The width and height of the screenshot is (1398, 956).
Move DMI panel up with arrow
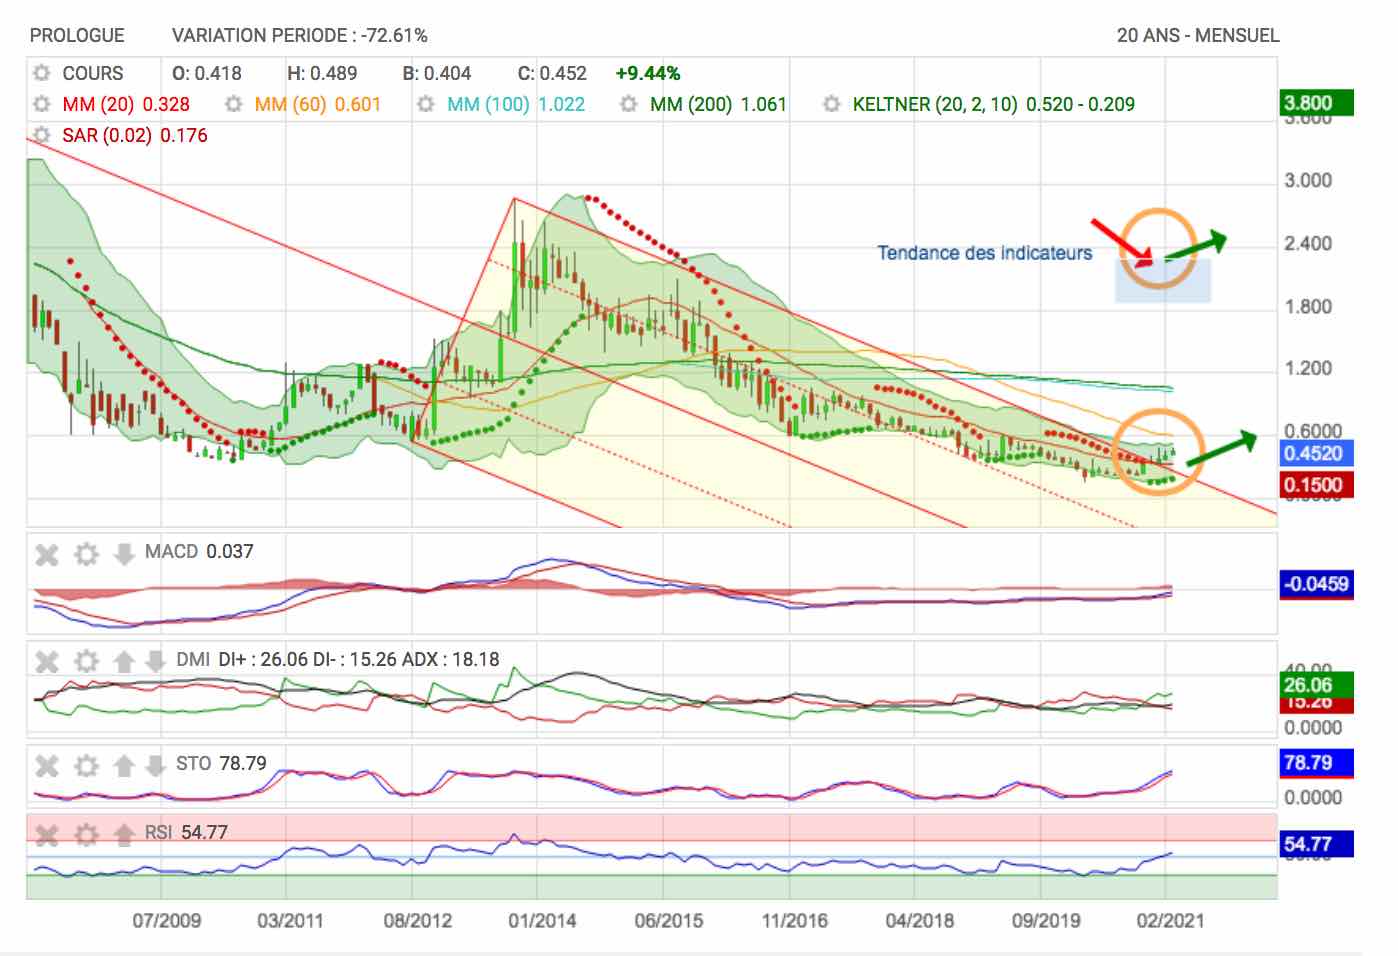(124, 661)
